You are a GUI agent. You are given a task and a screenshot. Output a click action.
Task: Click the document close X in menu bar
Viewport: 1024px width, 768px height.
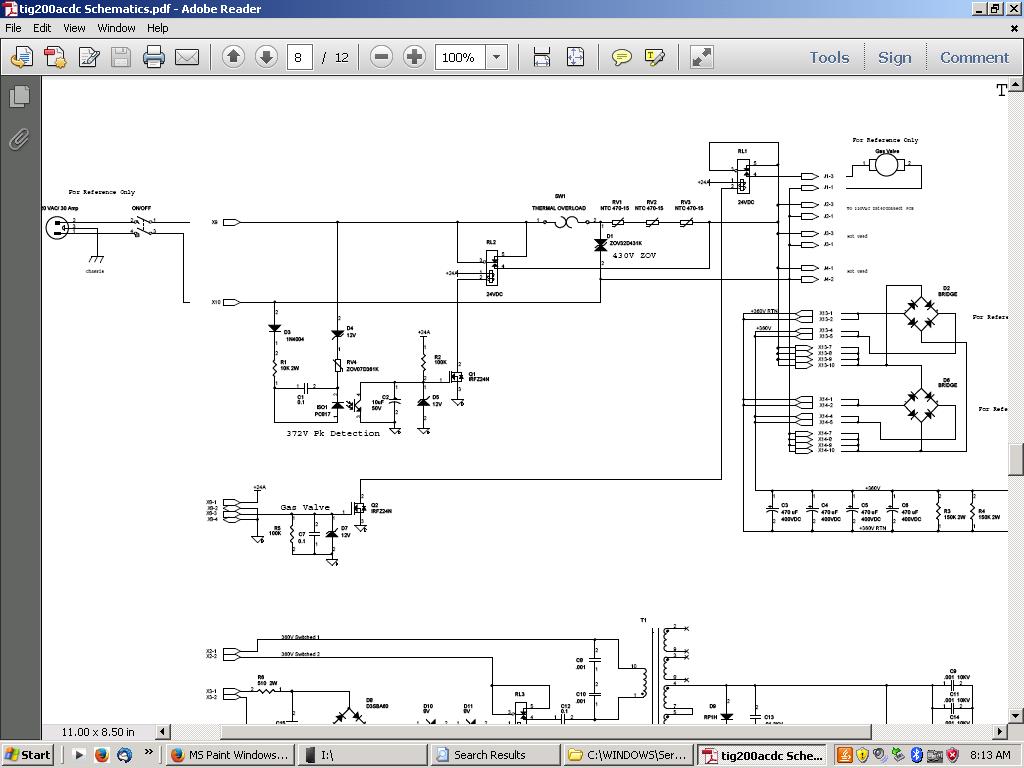point(1014,28)
